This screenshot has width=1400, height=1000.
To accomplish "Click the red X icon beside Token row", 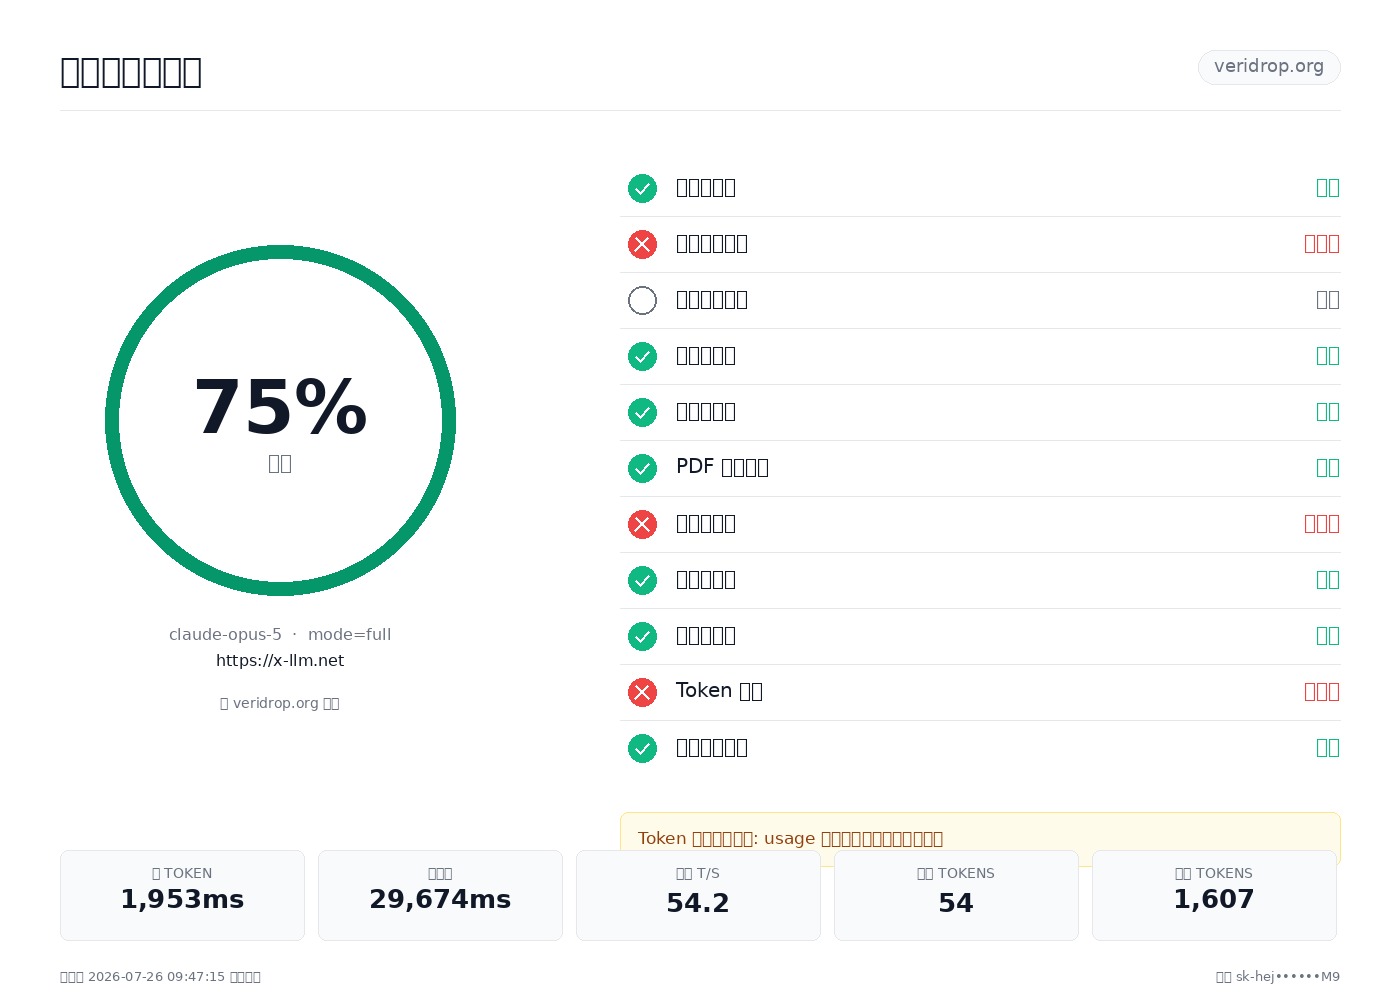I will (642, 692).
